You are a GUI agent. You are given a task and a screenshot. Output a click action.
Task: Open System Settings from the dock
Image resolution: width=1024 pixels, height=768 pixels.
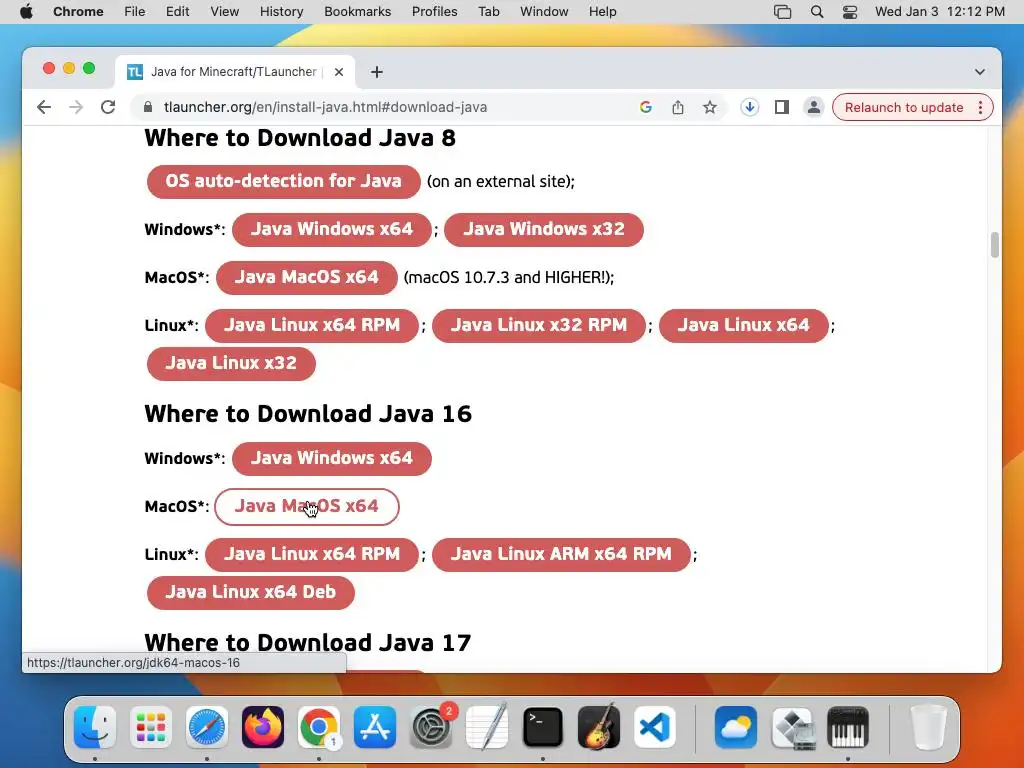pyautogui.click(x=431, y=727)
